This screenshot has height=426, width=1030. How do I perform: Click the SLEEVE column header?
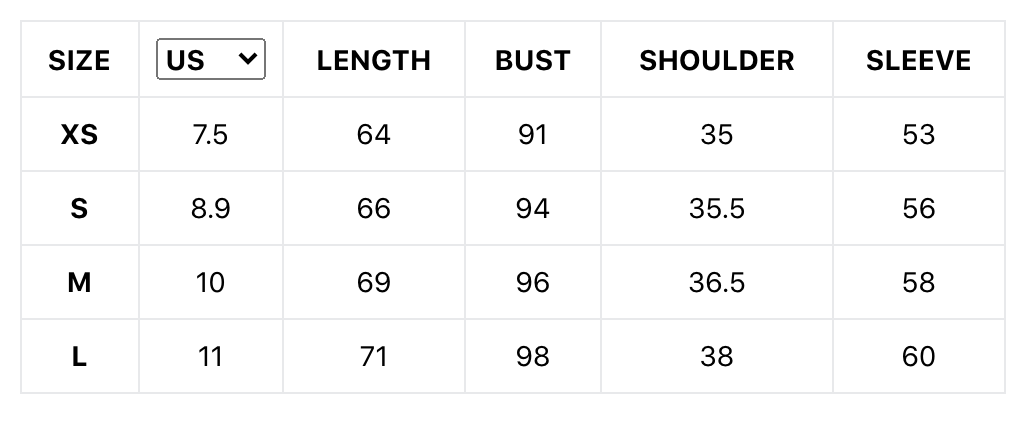click(x=918, y=60)
